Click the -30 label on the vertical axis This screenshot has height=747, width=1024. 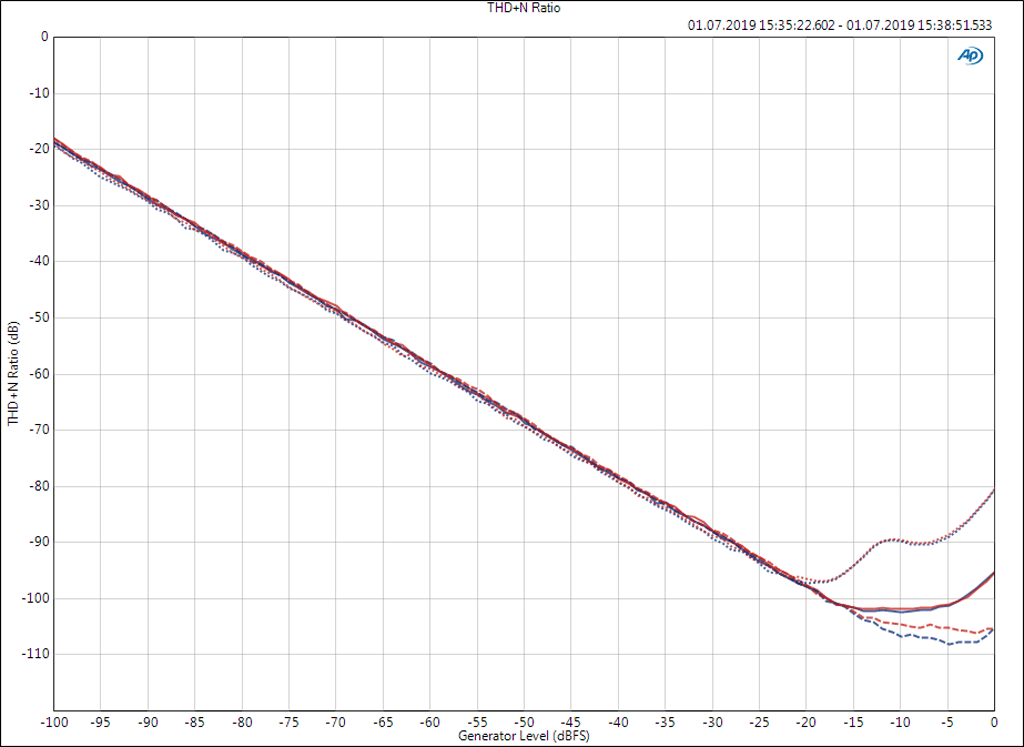(38, 205)
